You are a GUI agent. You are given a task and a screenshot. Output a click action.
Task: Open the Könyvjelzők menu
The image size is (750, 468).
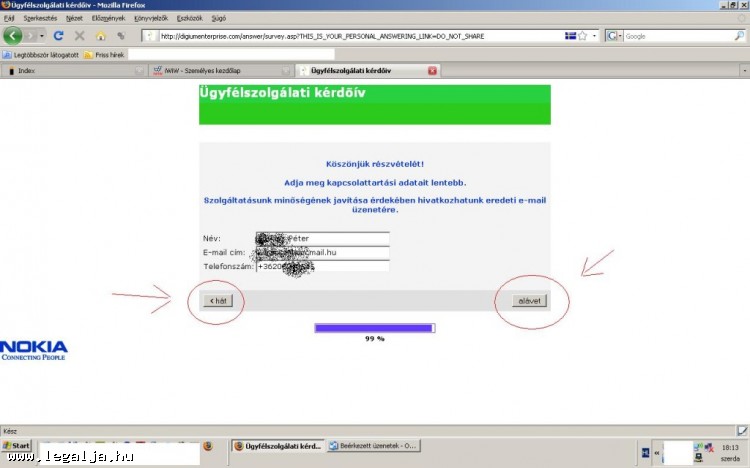[x=151, y=18]
